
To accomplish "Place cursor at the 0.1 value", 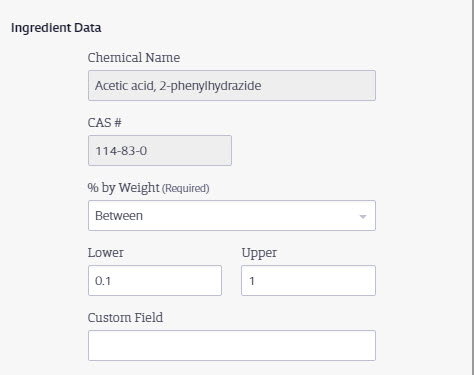I will coord(103,281).
